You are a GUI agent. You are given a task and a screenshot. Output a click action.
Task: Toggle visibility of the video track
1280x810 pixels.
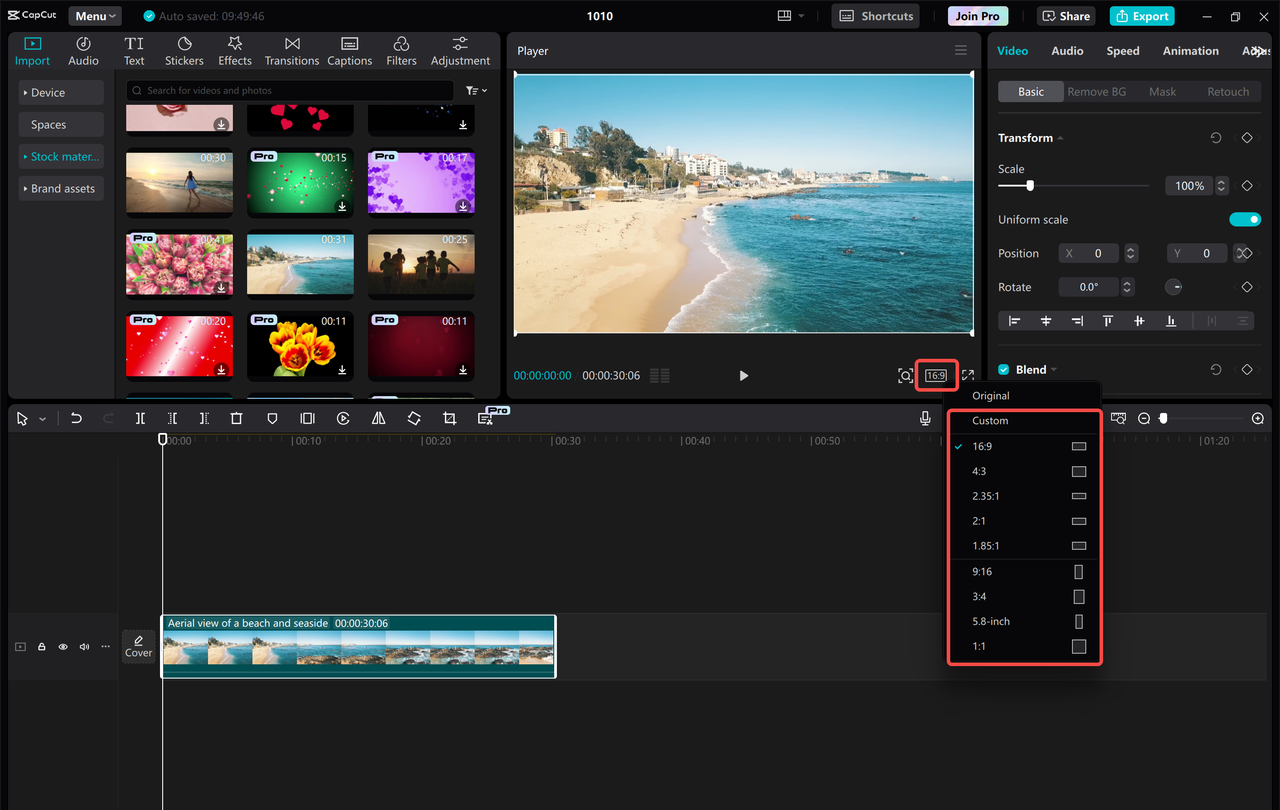coord(62,646)
